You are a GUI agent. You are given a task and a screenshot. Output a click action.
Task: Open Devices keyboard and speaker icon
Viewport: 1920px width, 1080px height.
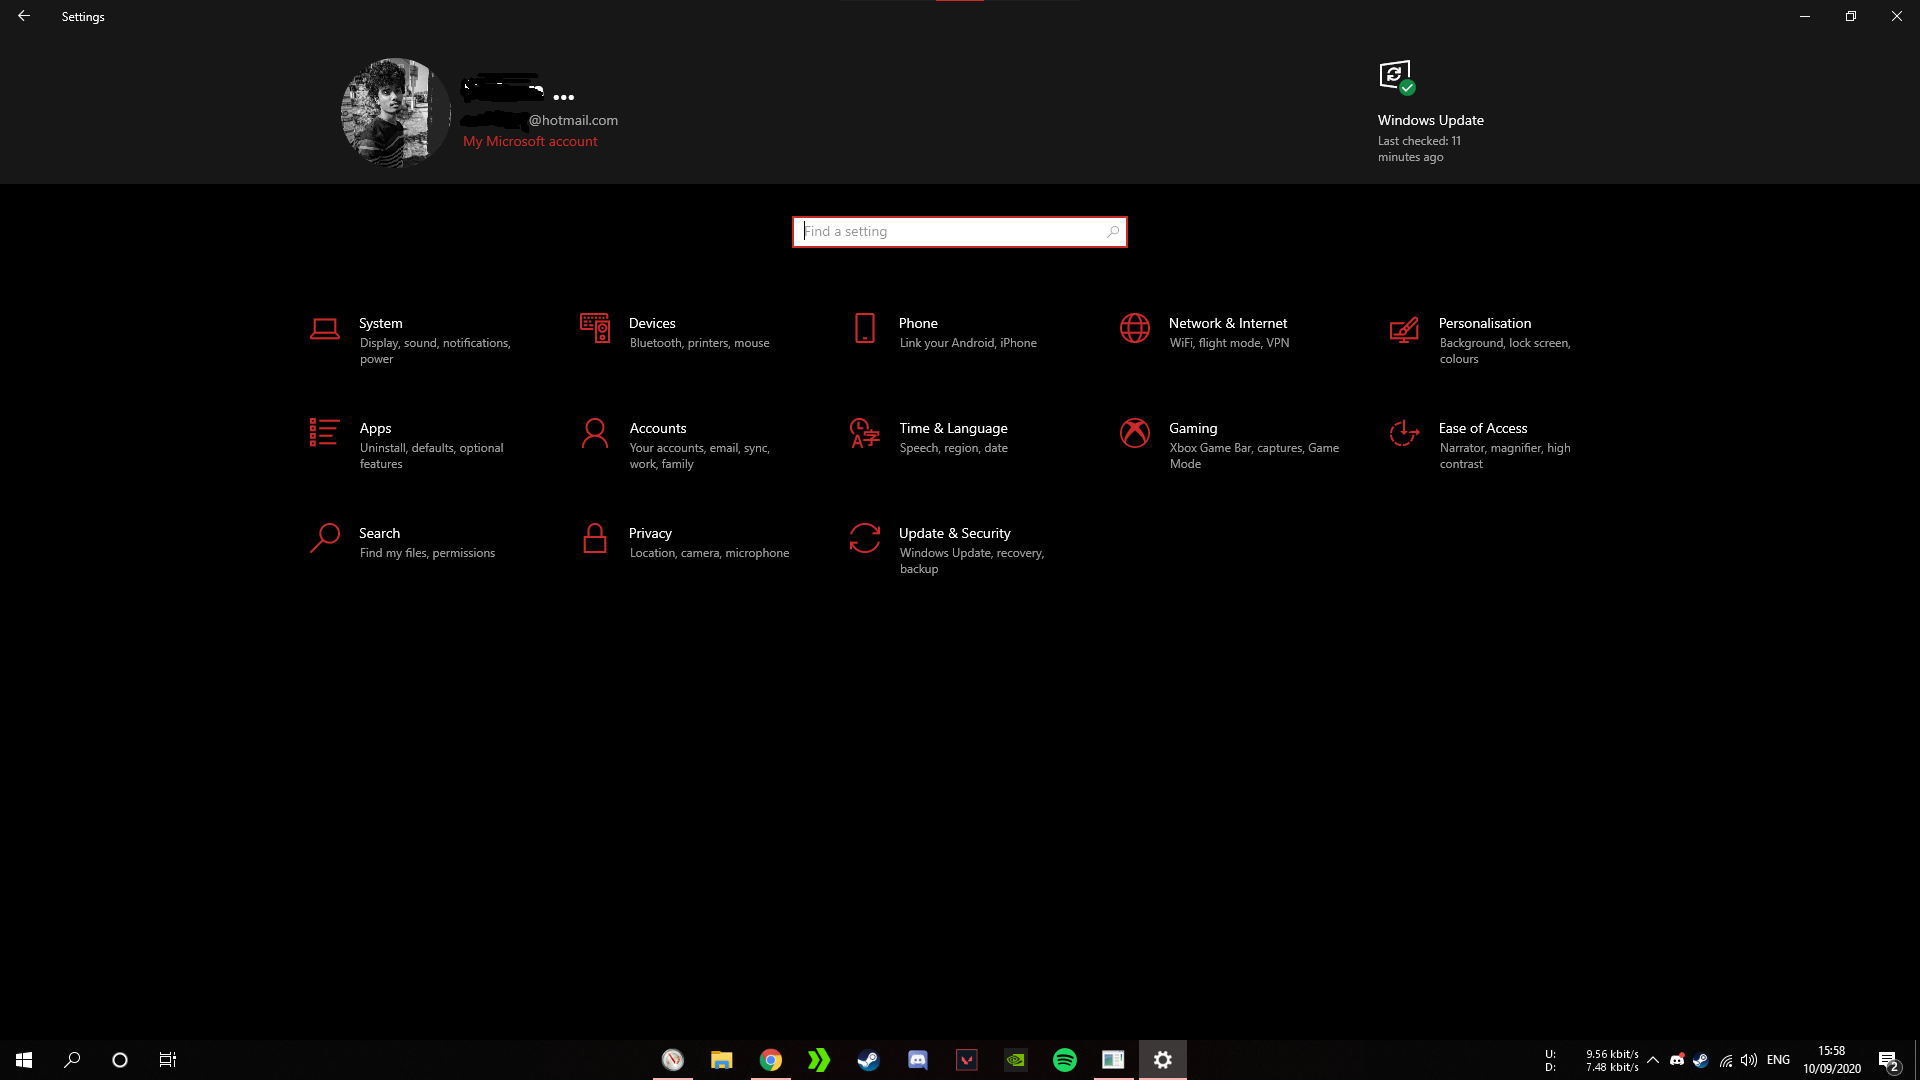click(x=595, y=328)
